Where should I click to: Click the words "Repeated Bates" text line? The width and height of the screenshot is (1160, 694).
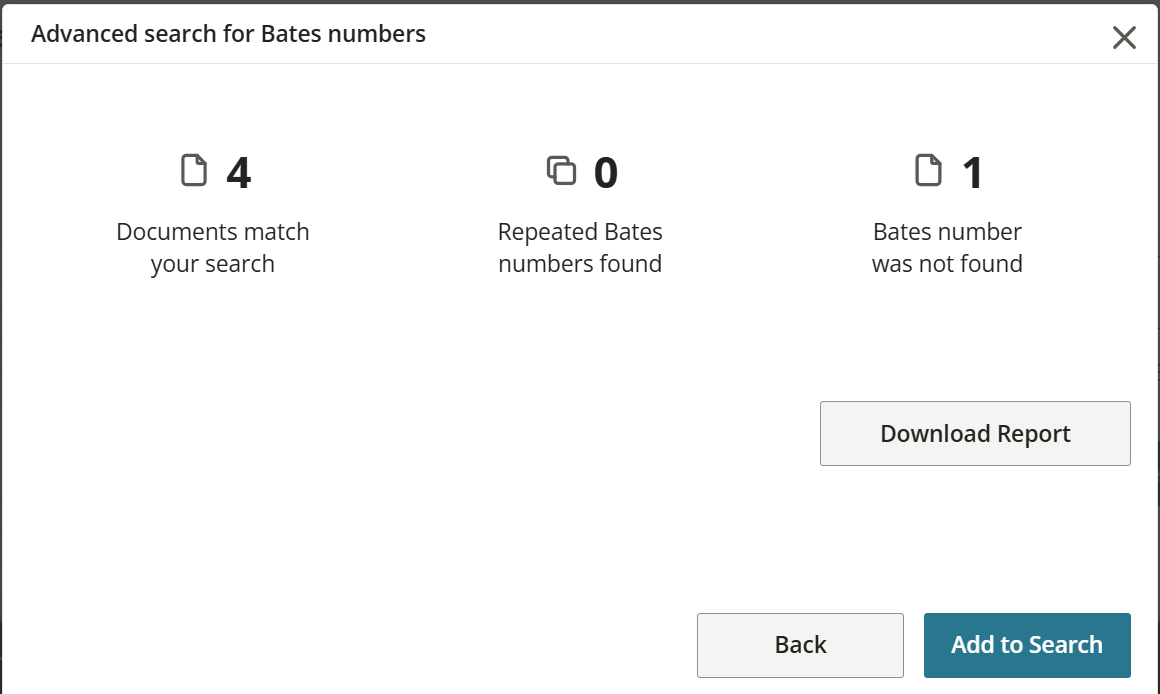point(580,232)
